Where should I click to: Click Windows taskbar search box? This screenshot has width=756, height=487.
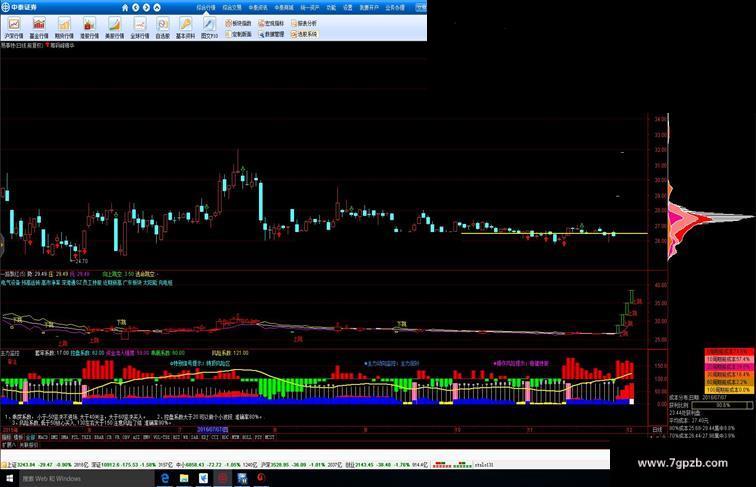tap(86, 478)
